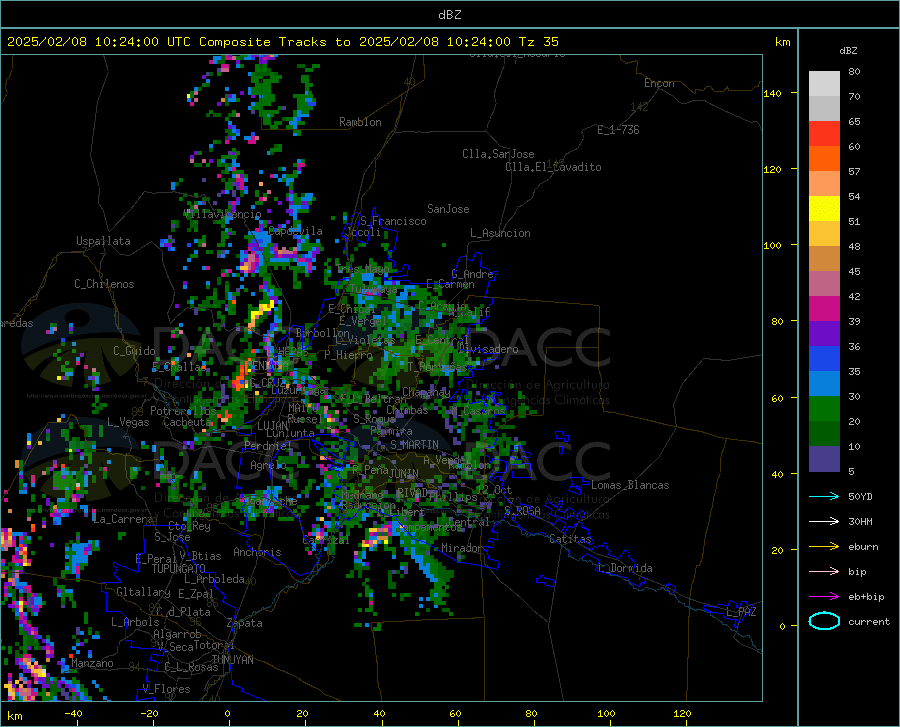Image resolution: width=900 pixels, height=727 pixels.
Task: Click the V_Flores map label
Action: tap(166, 689)
